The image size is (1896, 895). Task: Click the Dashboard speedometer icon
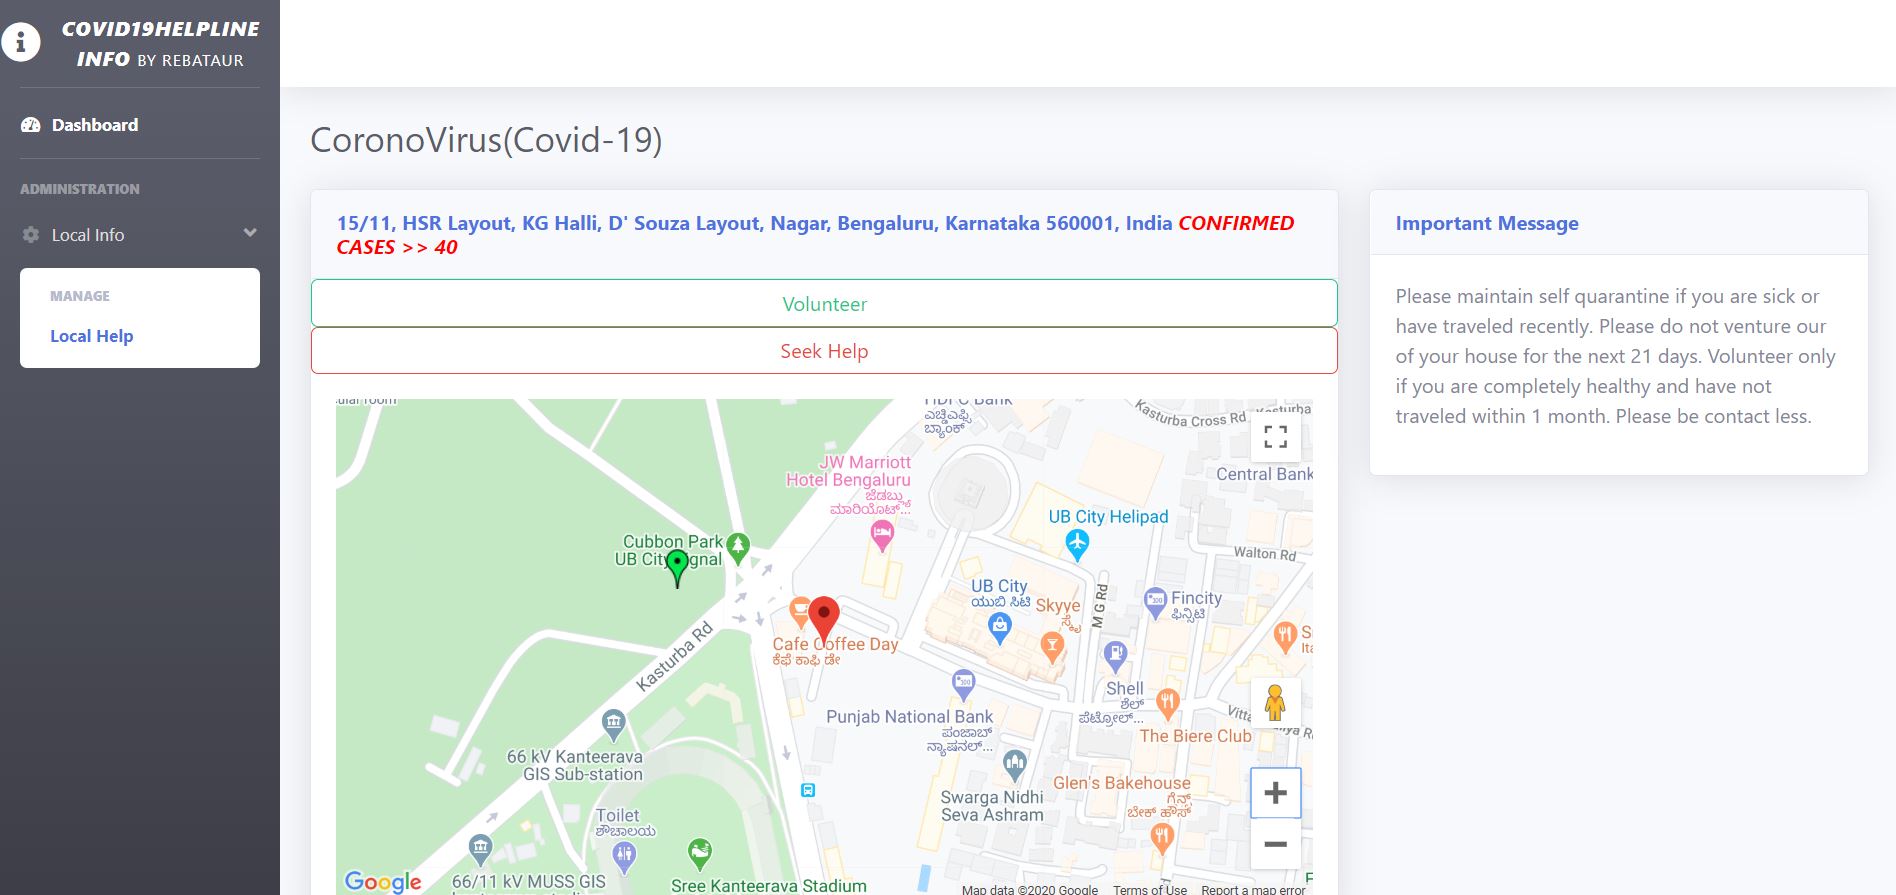point(31,125)
